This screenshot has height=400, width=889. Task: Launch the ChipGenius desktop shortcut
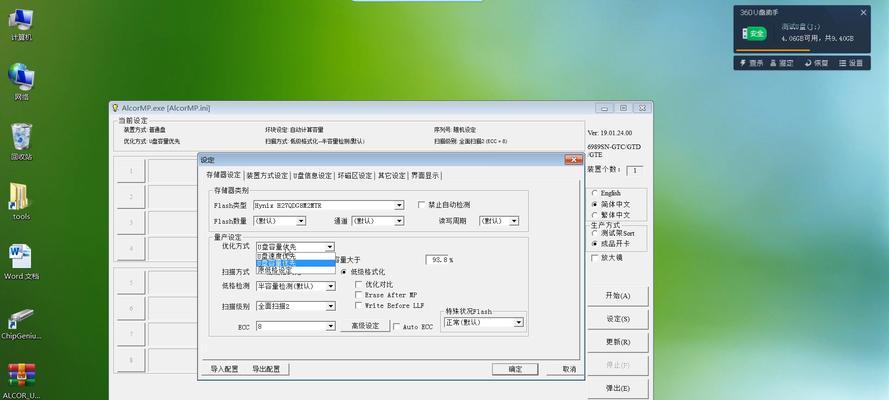point(21,323)
